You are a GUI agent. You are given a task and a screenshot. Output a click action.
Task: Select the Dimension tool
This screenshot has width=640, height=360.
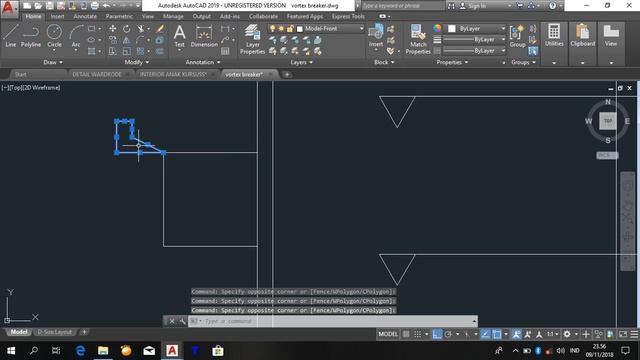click(204, 36)
